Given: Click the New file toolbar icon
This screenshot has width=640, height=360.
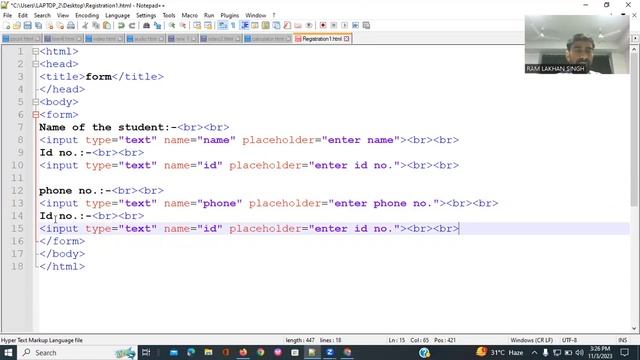Looking at the screenshot, I should point(7,25).
